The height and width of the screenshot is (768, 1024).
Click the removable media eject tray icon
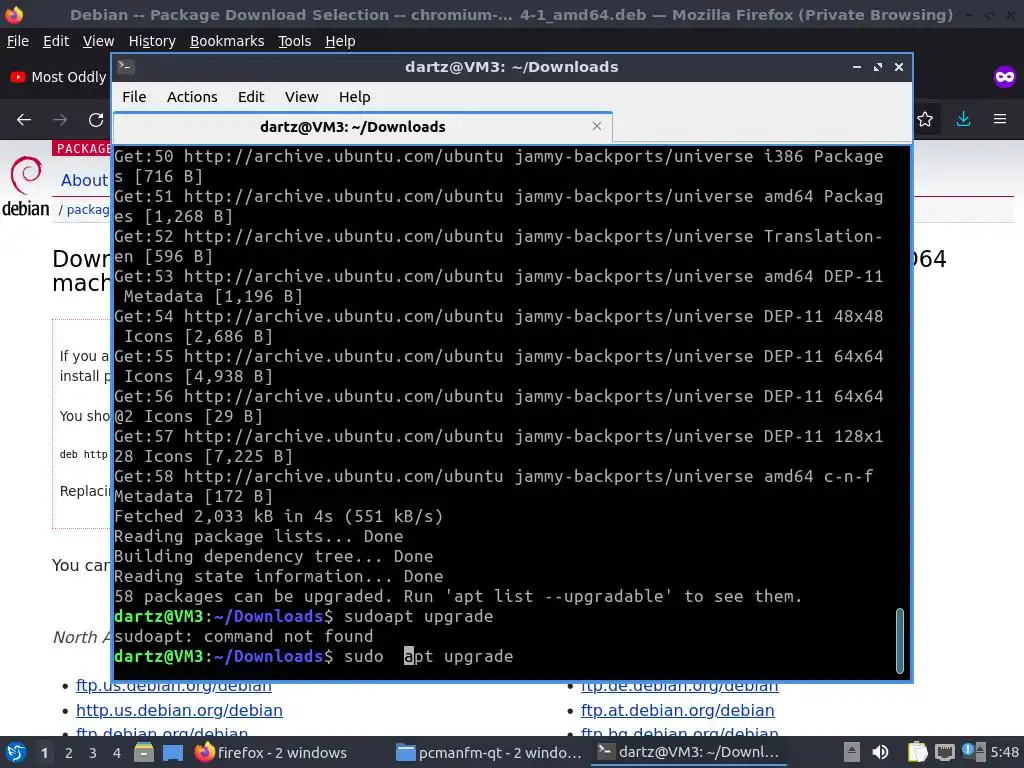851,752
